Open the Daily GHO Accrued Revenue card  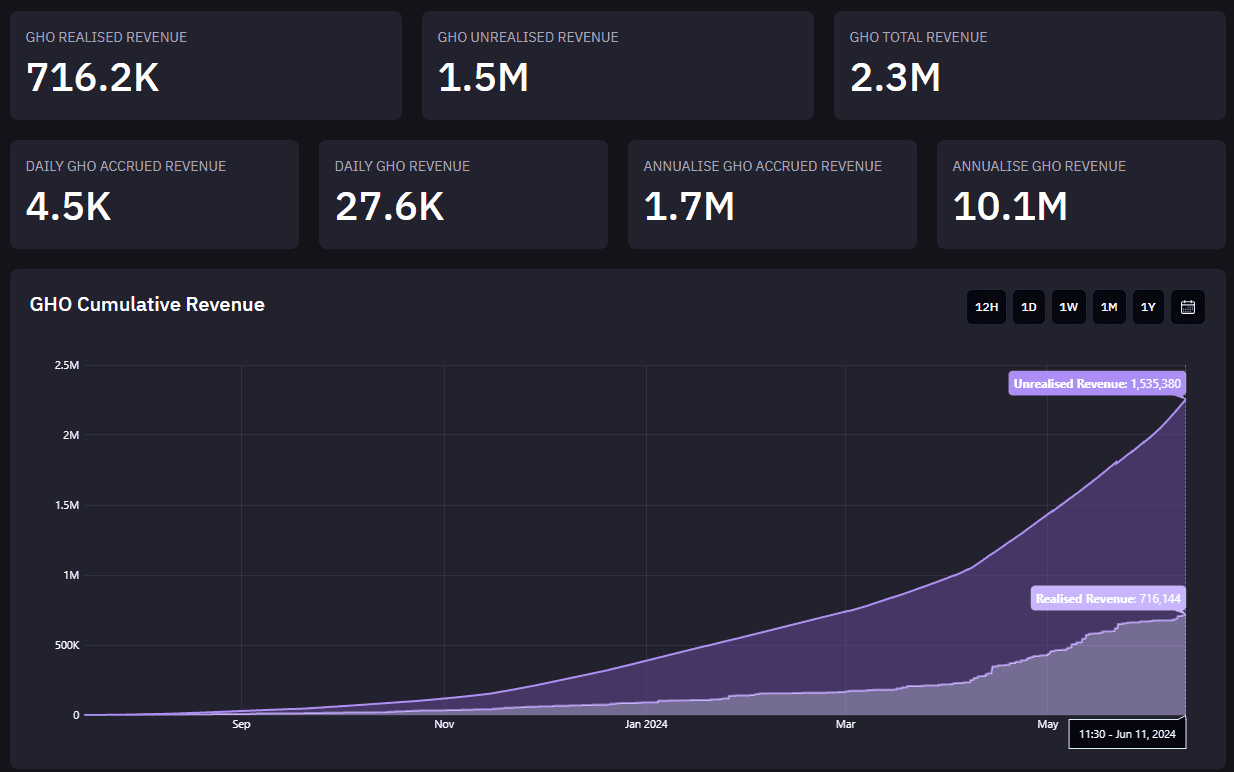click(x=154, y=194)
